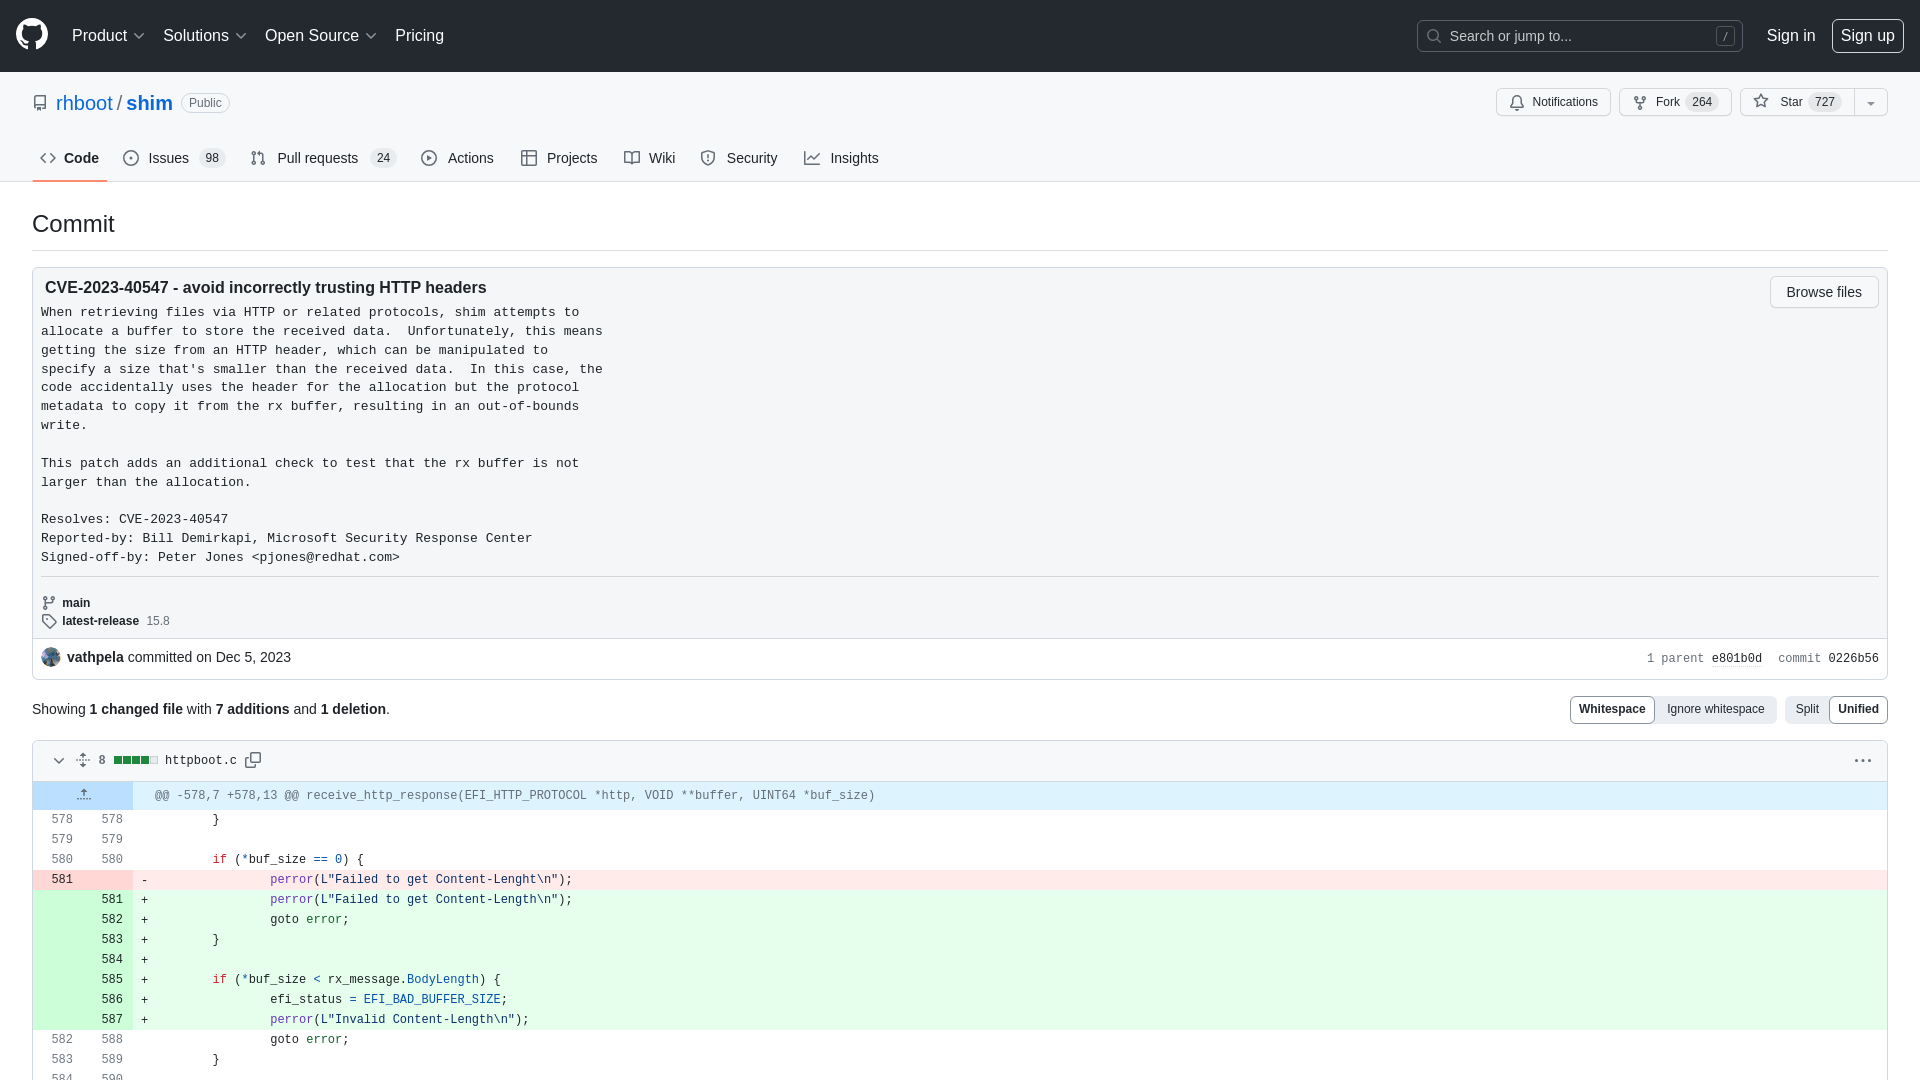1920x1080 pixels.
Task: Open parent commit e801b0d
Action: [1736, 658]
